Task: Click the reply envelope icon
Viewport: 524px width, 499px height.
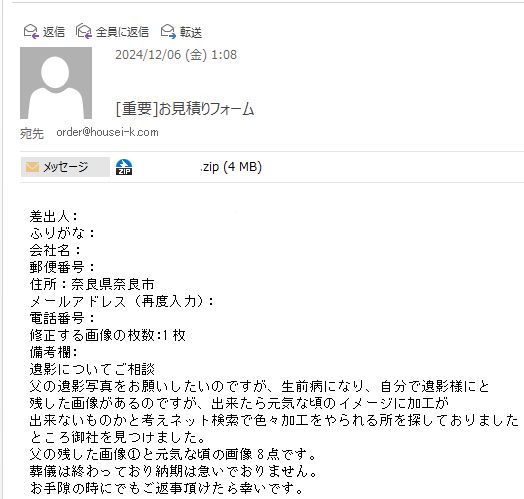Action: pyautogui.click(x=31, y=32)
